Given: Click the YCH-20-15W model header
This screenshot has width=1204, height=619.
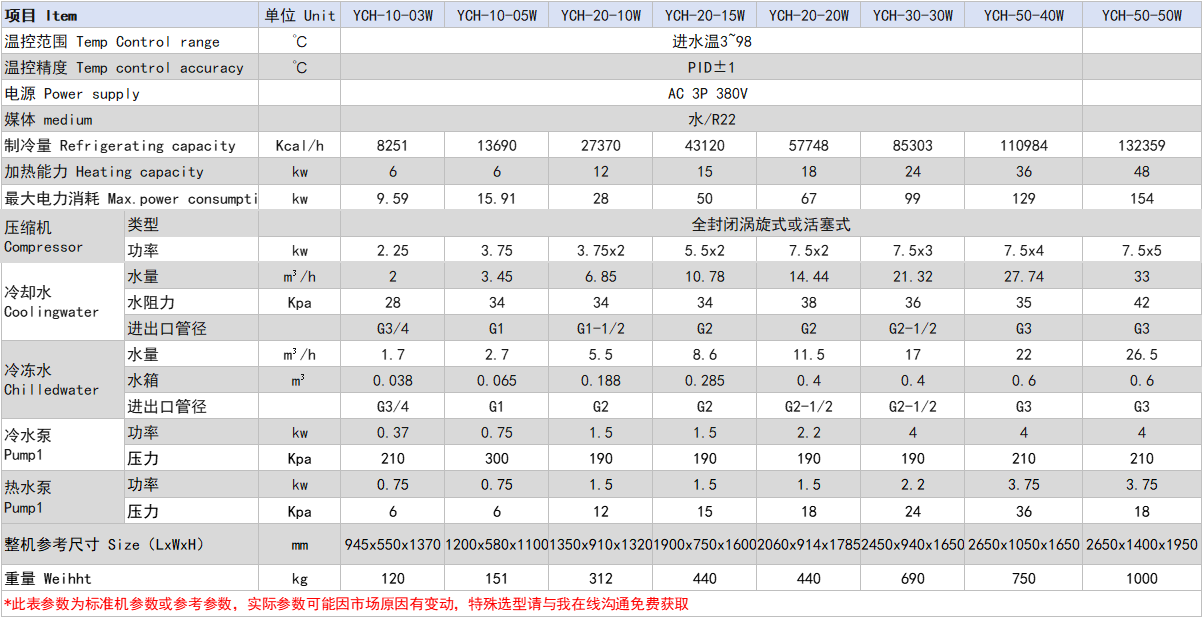Looking at the screenshot, I should 705,14.
